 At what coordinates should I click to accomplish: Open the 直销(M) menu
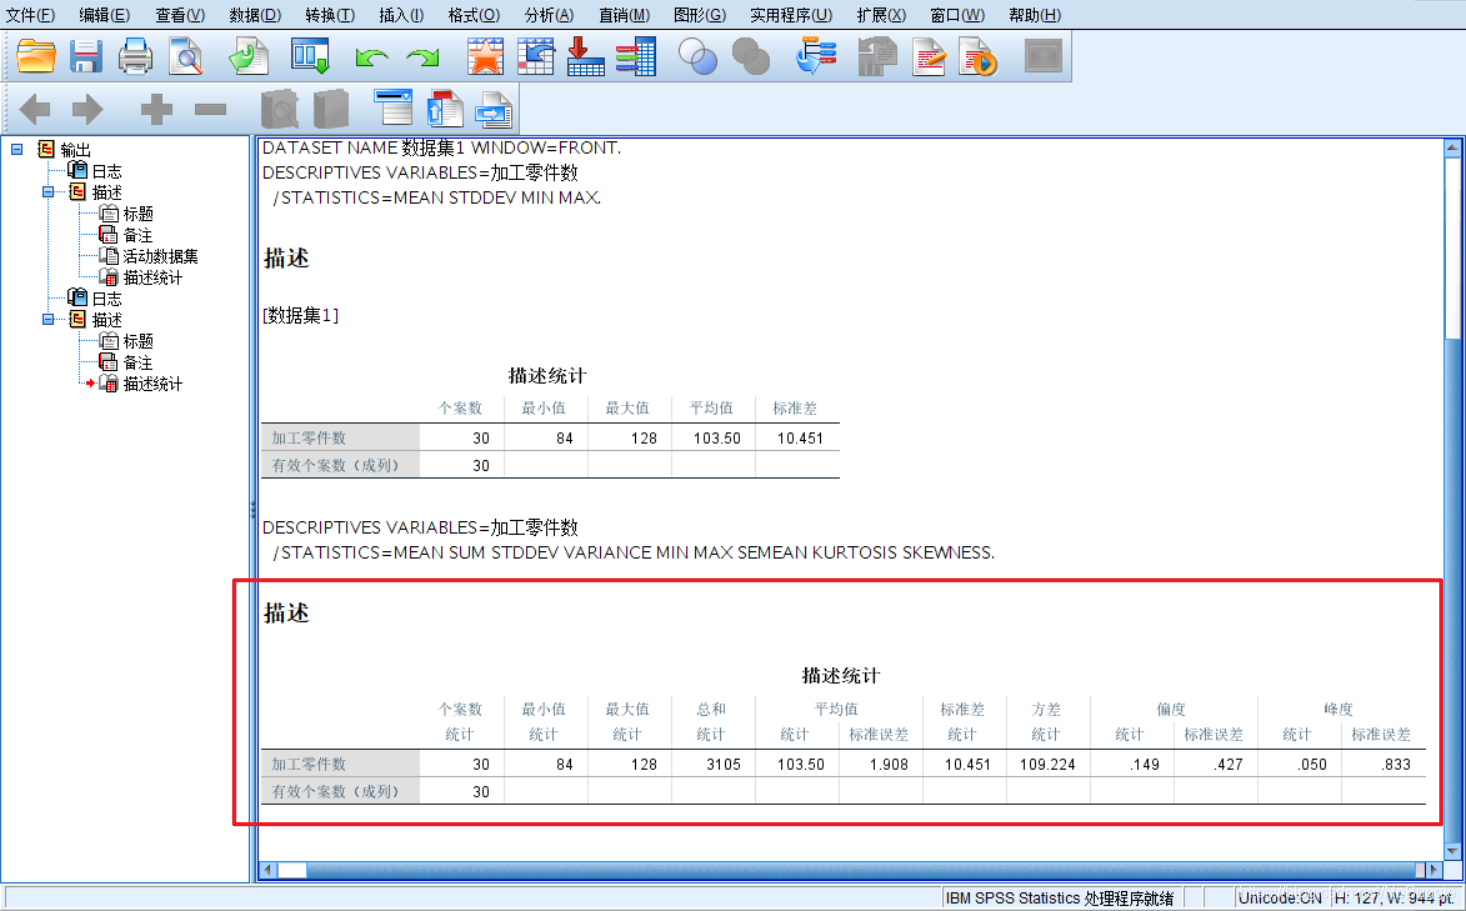click(x=624, y=15)
